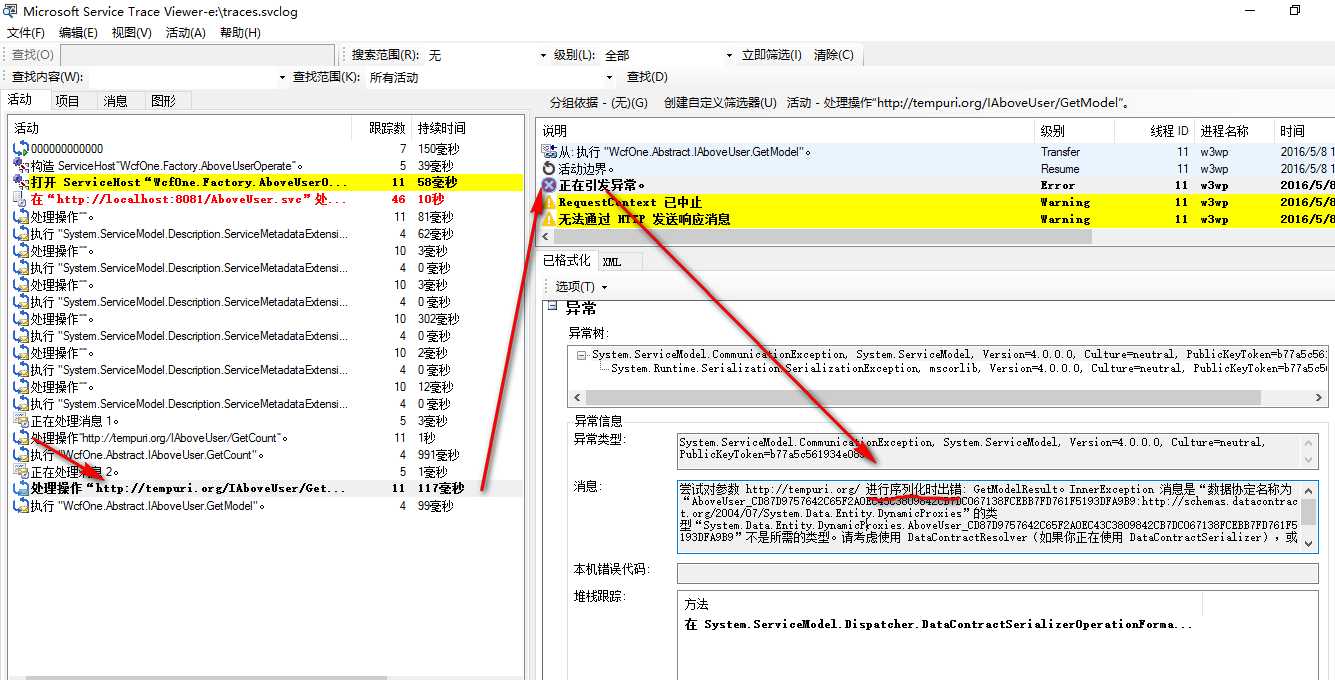Click the warning icon of RequestContext 已中止
The image size is (1335, 680).
point(549,202)
